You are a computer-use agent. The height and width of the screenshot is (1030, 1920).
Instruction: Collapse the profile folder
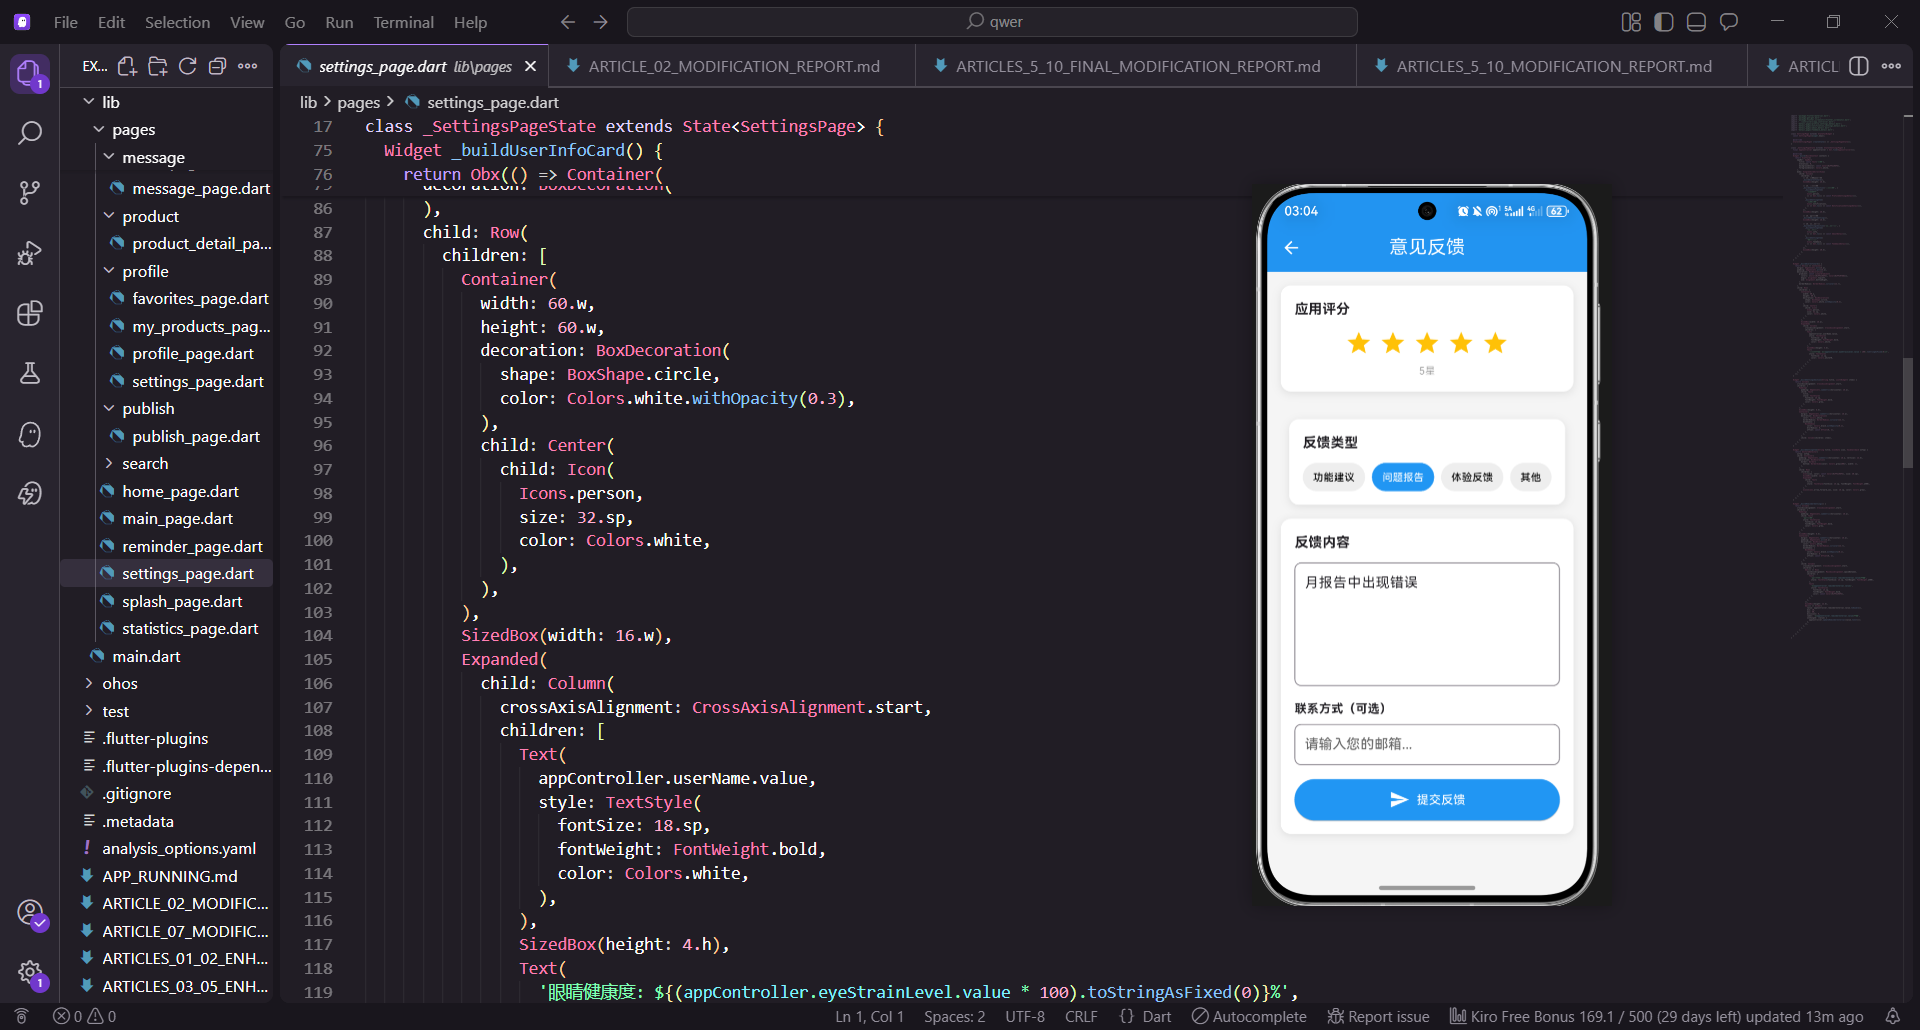(145, 271)
